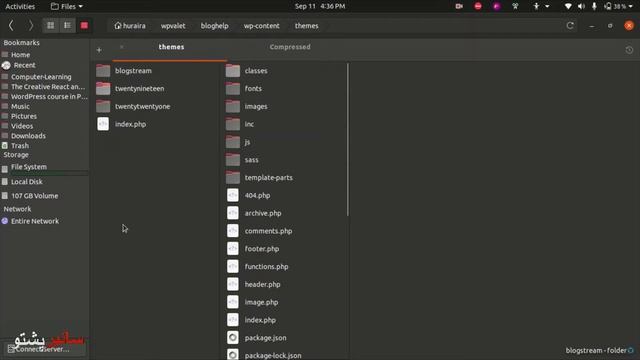Screen dimensions: 640x360
Task: Open Trash in sidebar
Action: [20, 145]
